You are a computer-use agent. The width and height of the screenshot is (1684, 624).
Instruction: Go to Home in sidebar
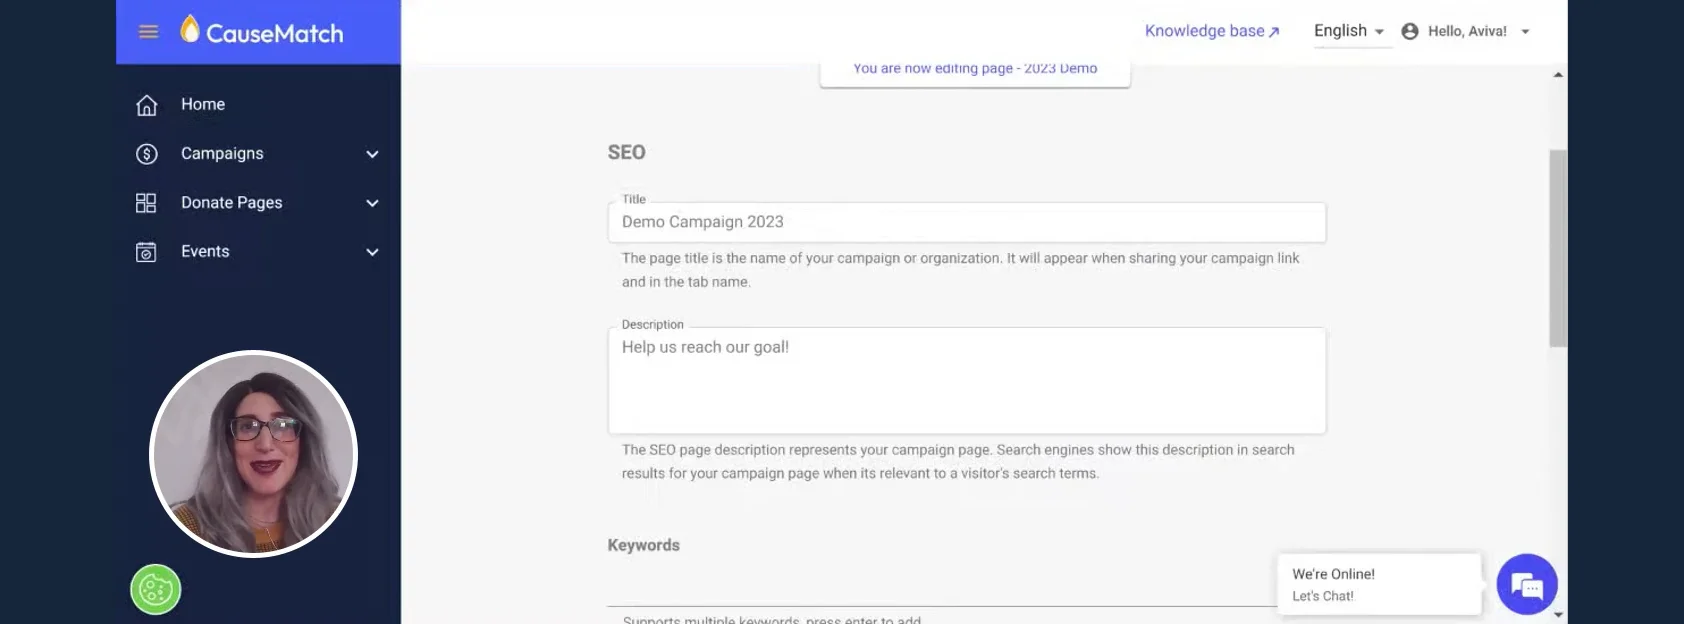(x=203, y=104)
